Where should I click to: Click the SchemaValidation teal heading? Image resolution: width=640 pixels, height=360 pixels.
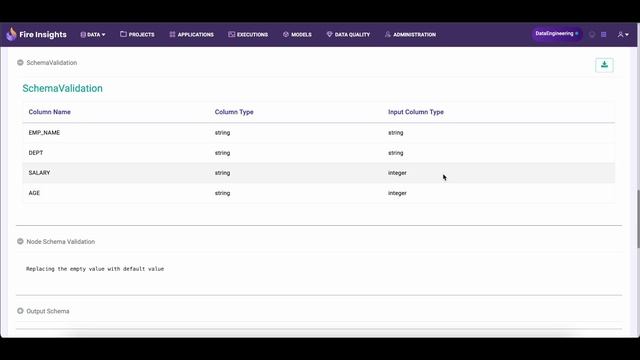point(62,88)
